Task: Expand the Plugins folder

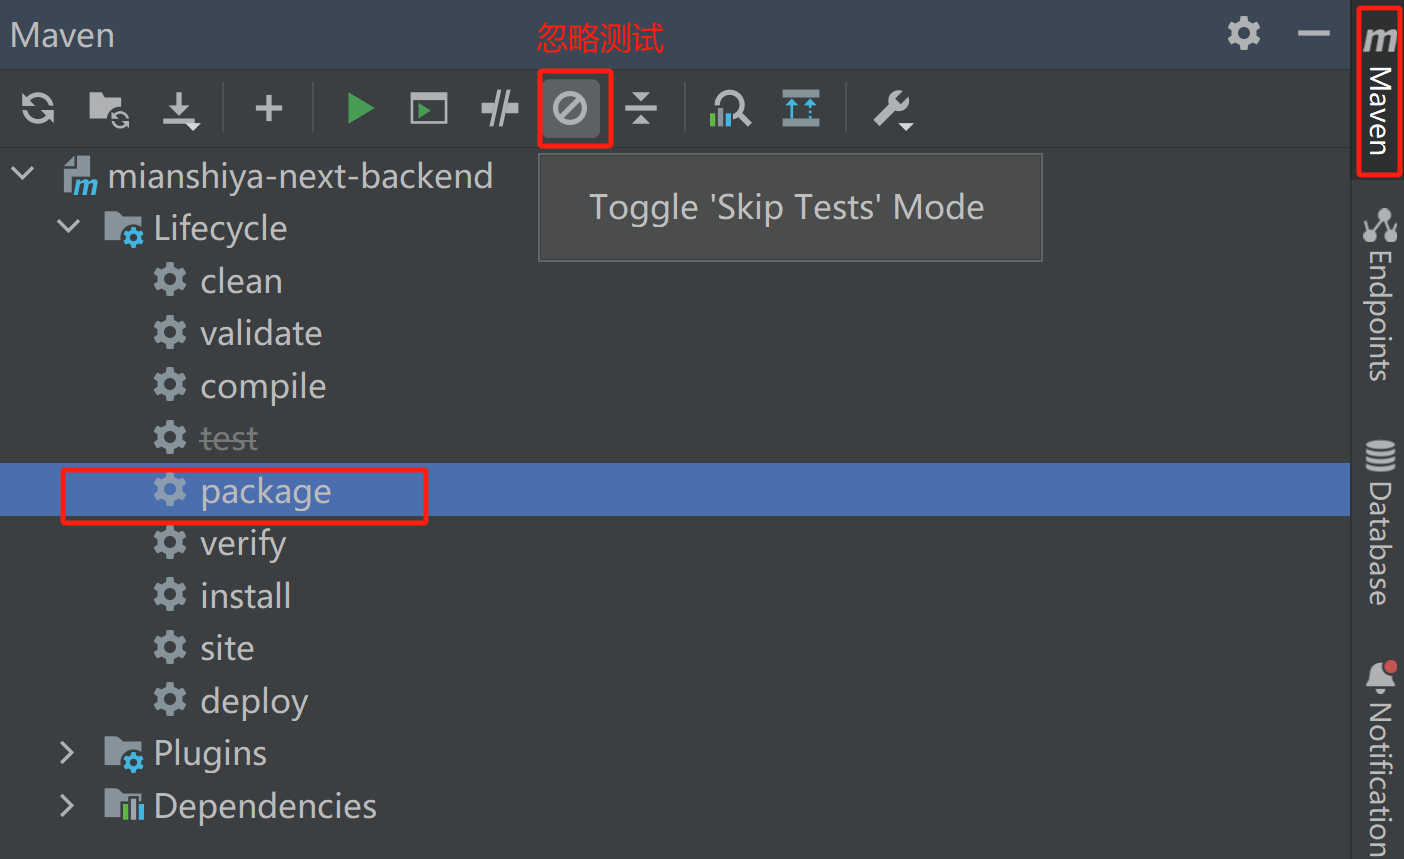Action: tap(68, 752)
